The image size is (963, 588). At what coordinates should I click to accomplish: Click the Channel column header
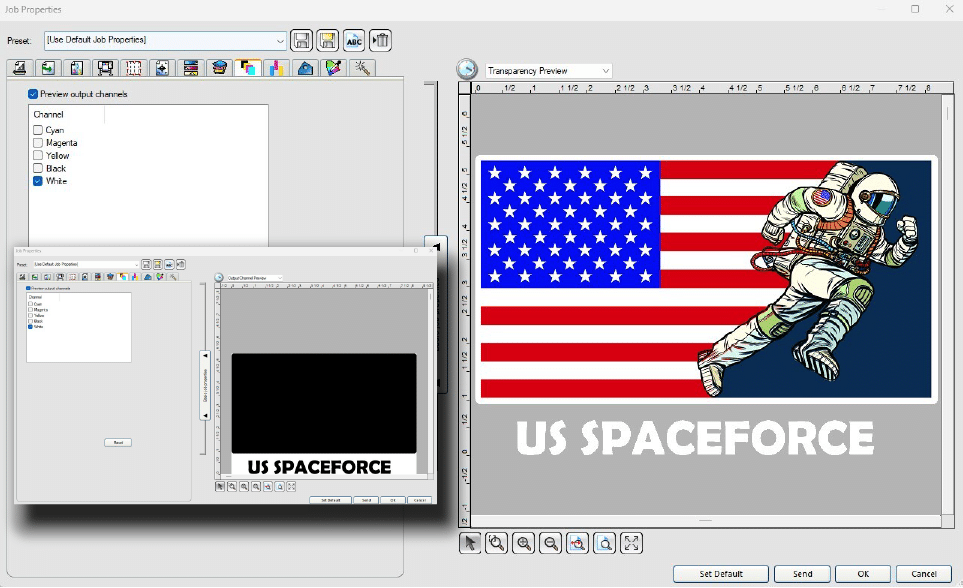point(66,114)
